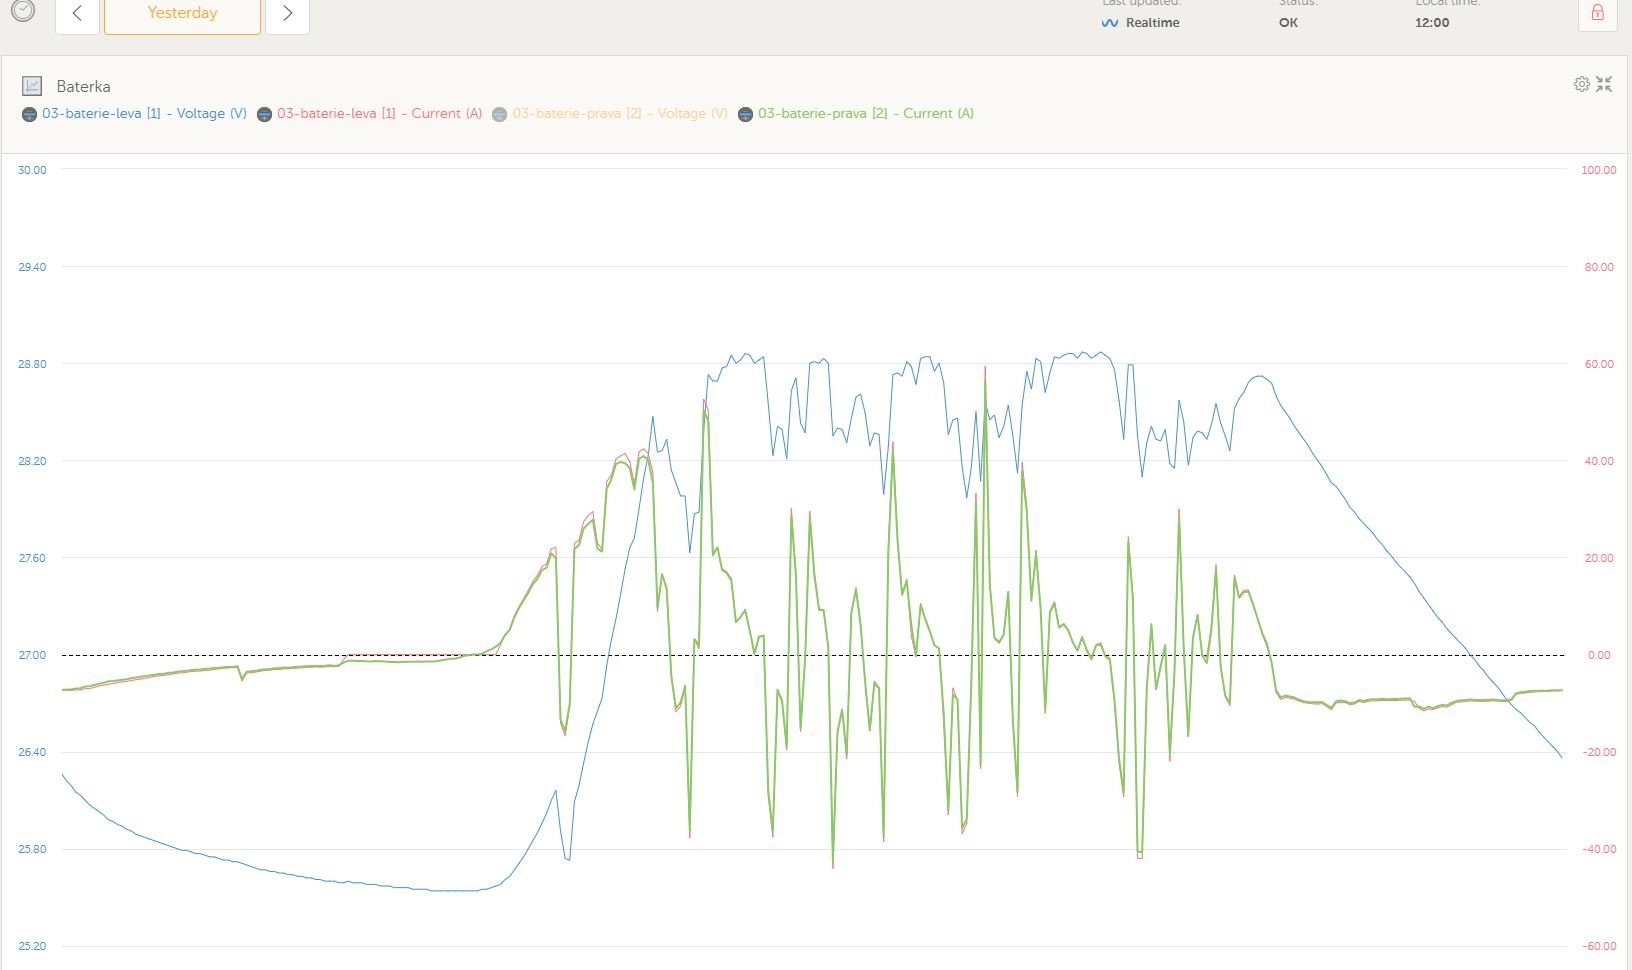Click the 0.00 current axis label

click(x=1599, y=655)
